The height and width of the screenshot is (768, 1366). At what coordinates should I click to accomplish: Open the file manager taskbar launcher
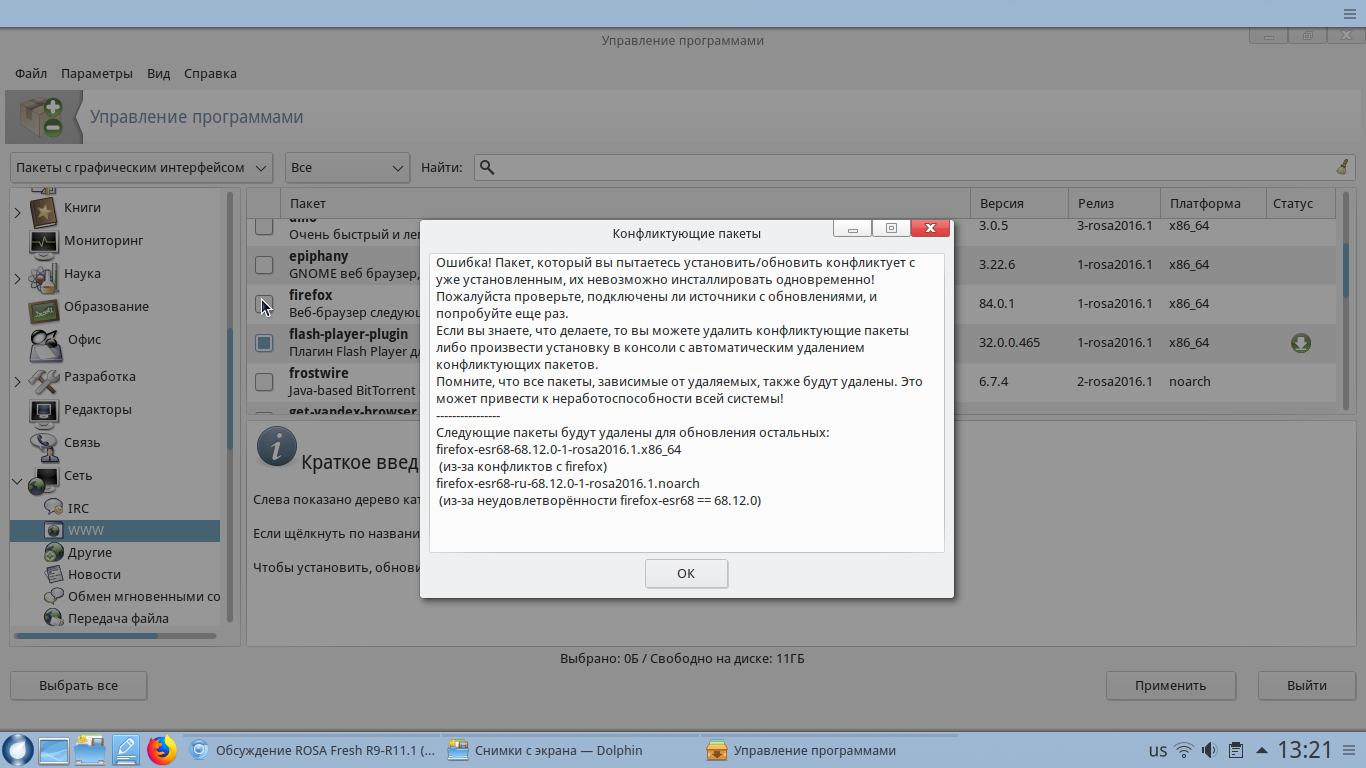tap(90, 749)
